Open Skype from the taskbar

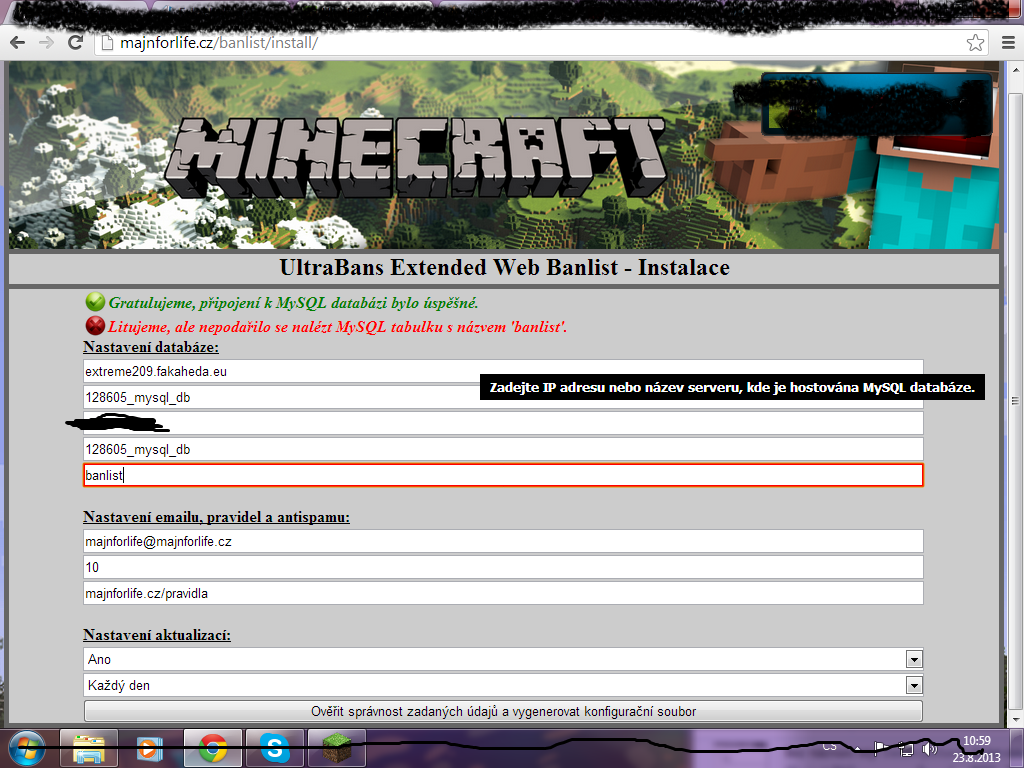(275, 748)
